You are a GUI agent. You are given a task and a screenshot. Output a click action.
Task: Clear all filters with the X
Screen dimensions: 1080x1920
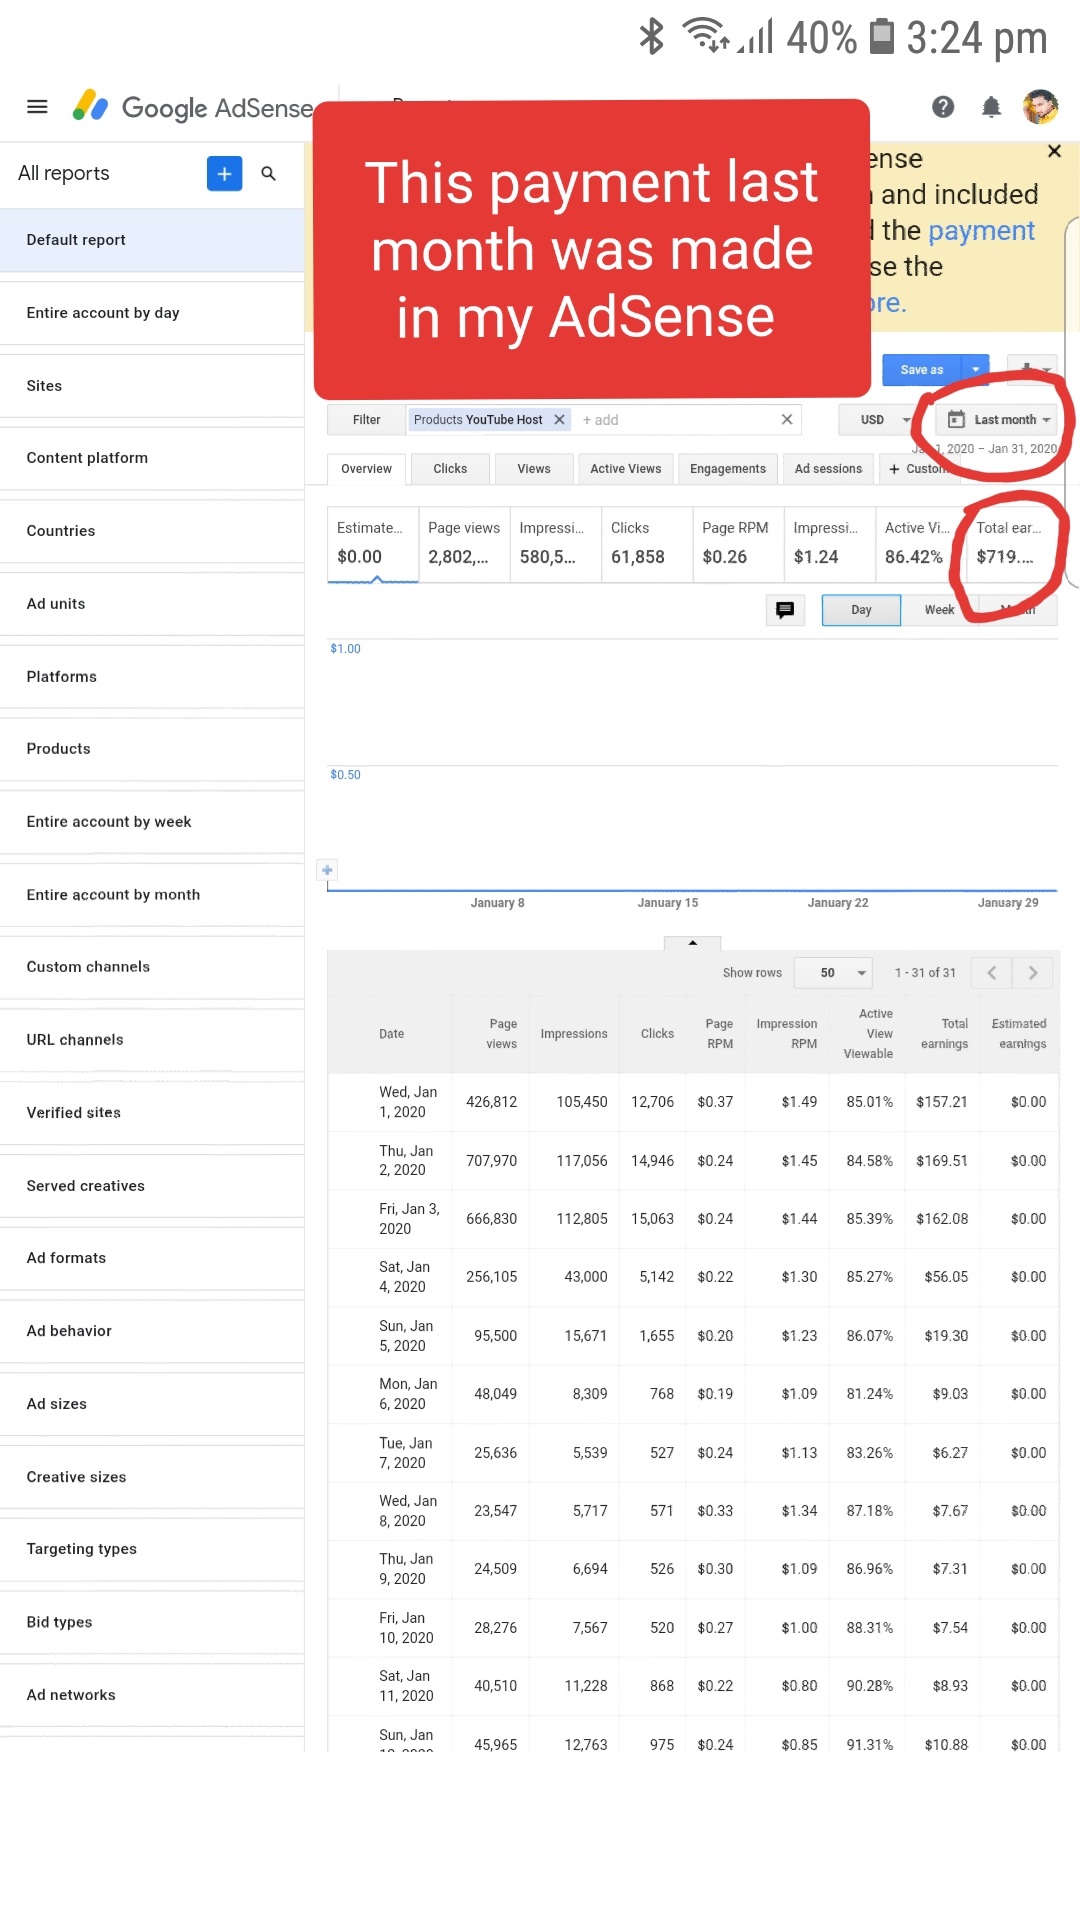(787, 420)
